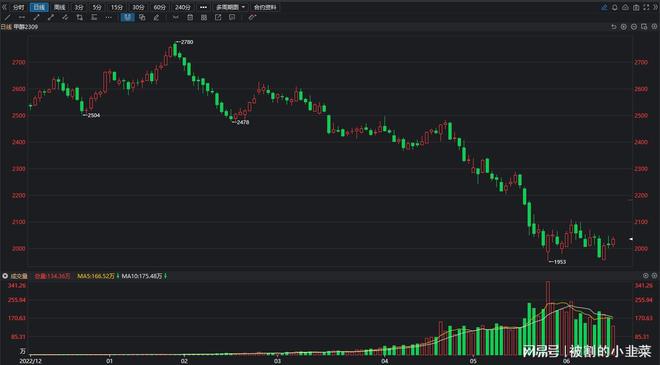Image resolution: width=660 pixels, height=365 pixels.
Task: Open the calendar date icon
Action: pyautogui.click(x=190, y=18)
